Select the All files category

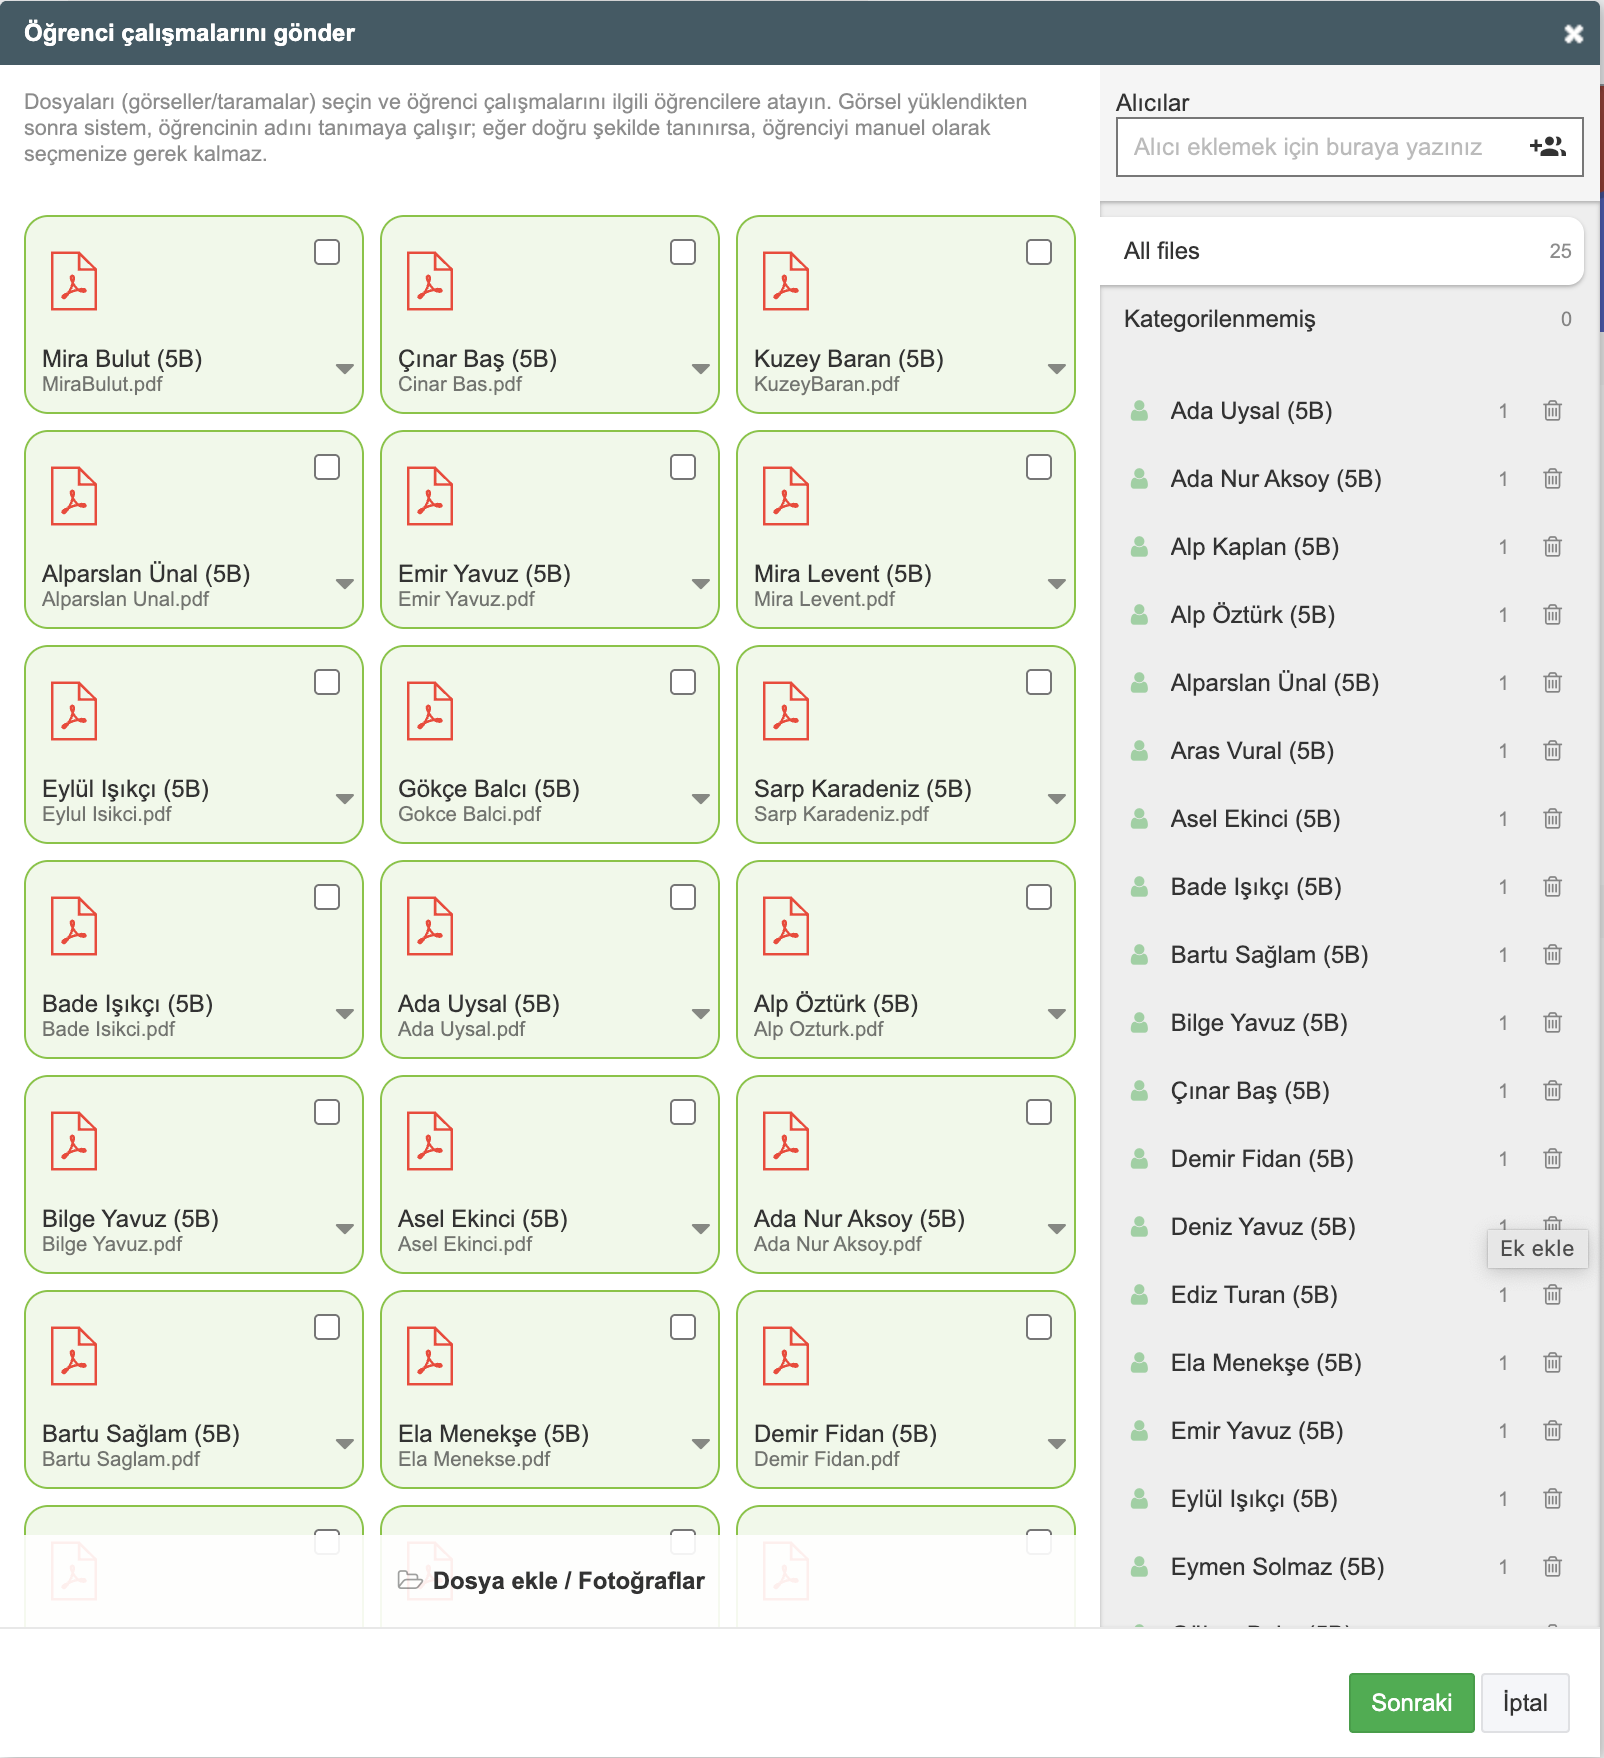click(1342, 251)
